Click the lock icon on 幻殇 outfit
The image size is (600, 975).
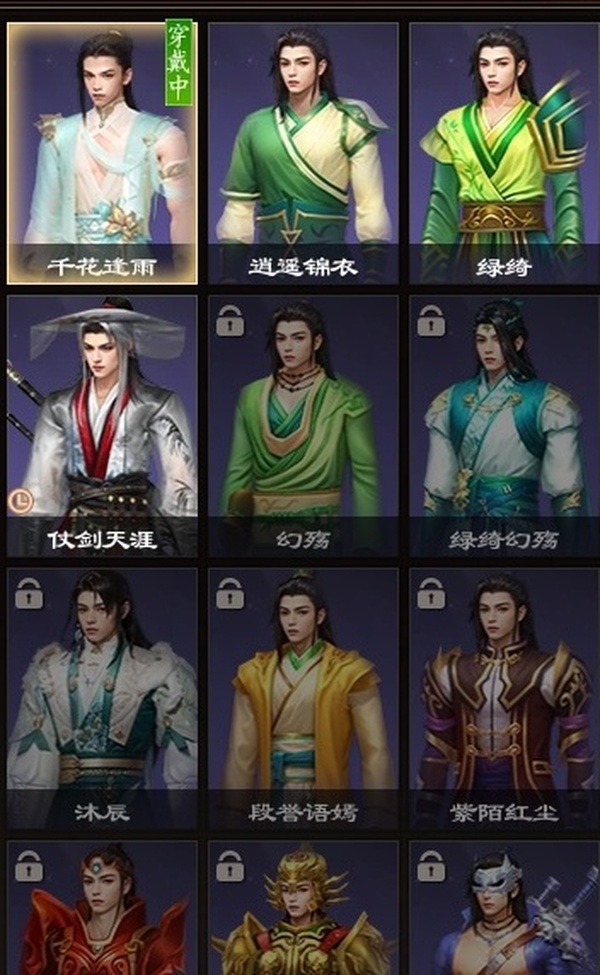[230, 321]
